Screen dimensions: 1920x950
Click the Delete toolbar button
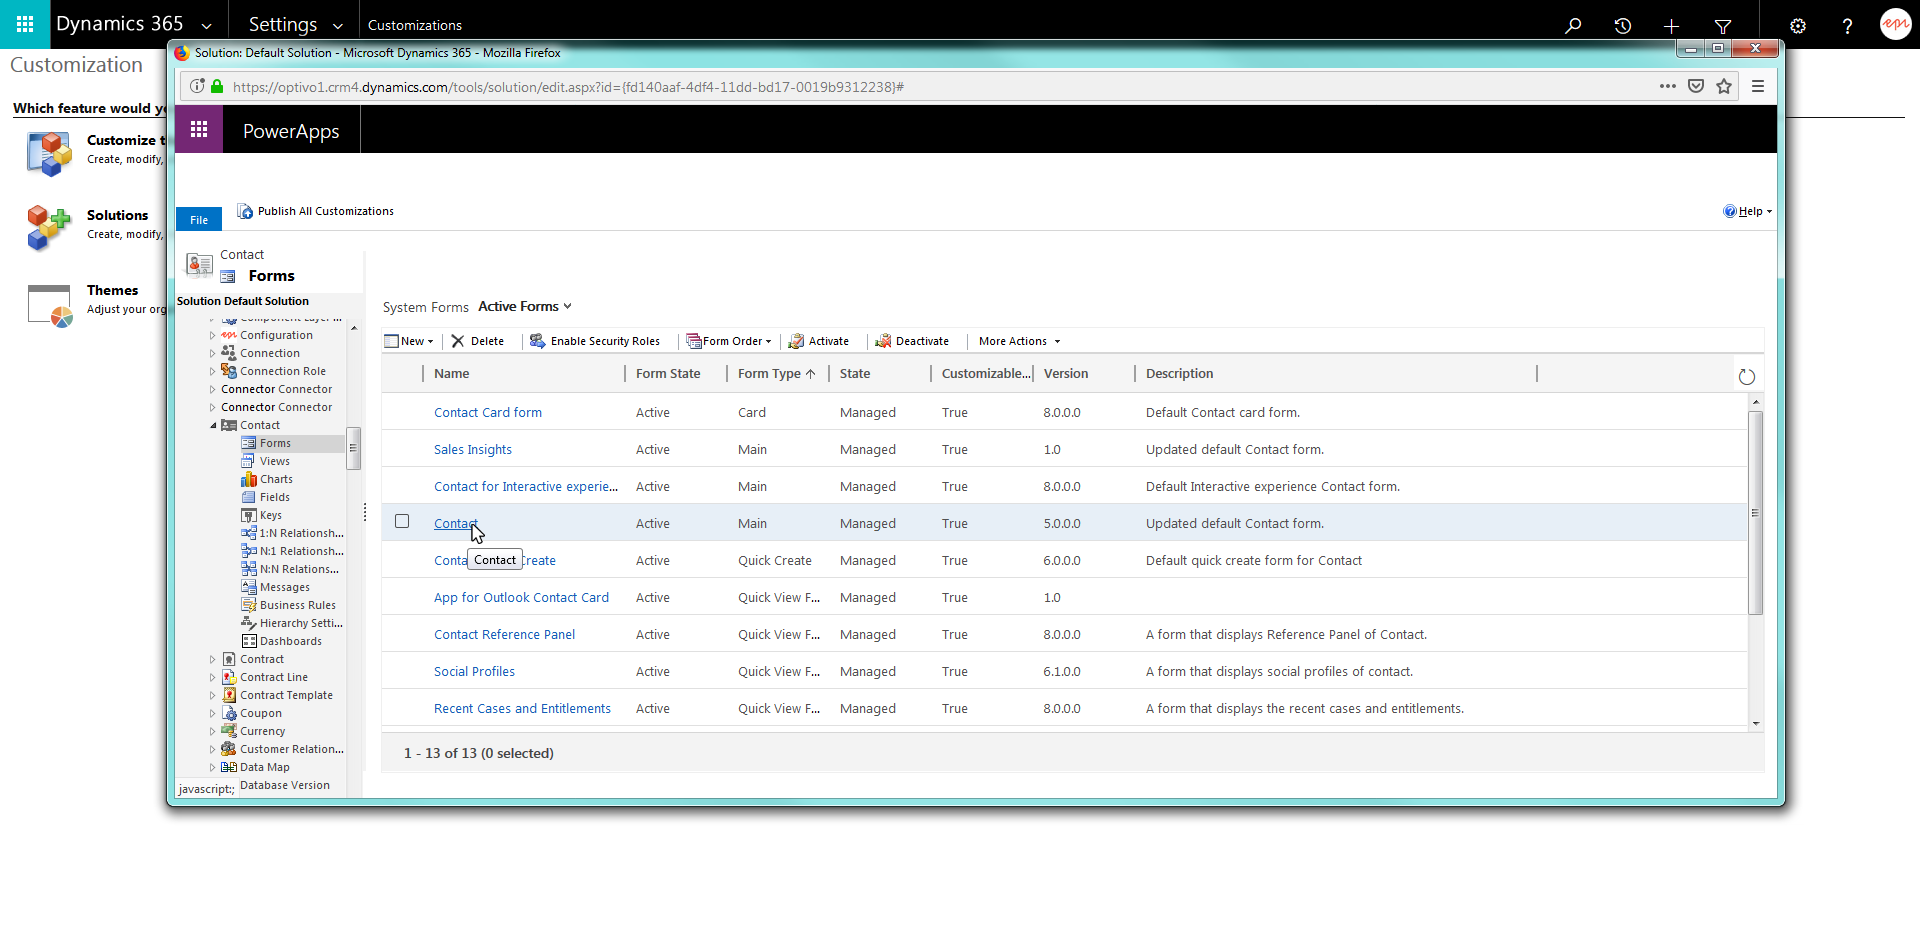477,341
